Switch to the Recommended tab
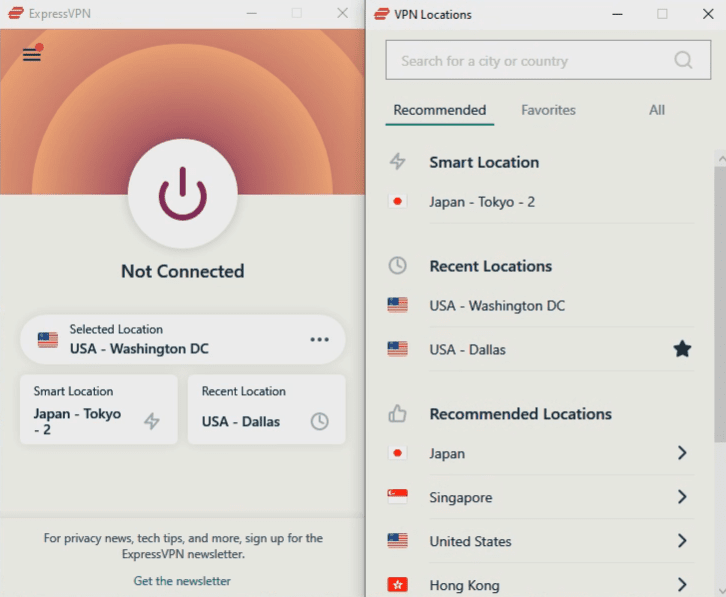Screen dimensions: 726x597 [x=440, y=110]
